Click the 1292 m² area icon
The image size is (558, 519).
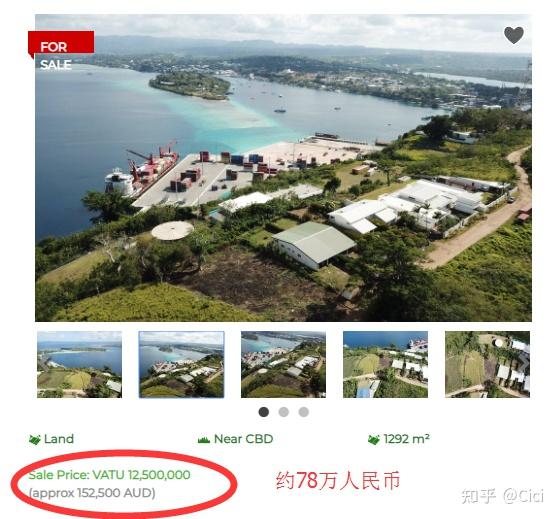(x=374, y=440)
